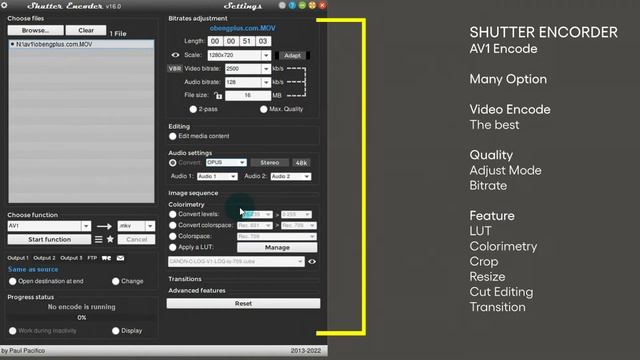640x360 pixels.
Task: Open the task list hamburger icon
Action: tap(99, 240)
